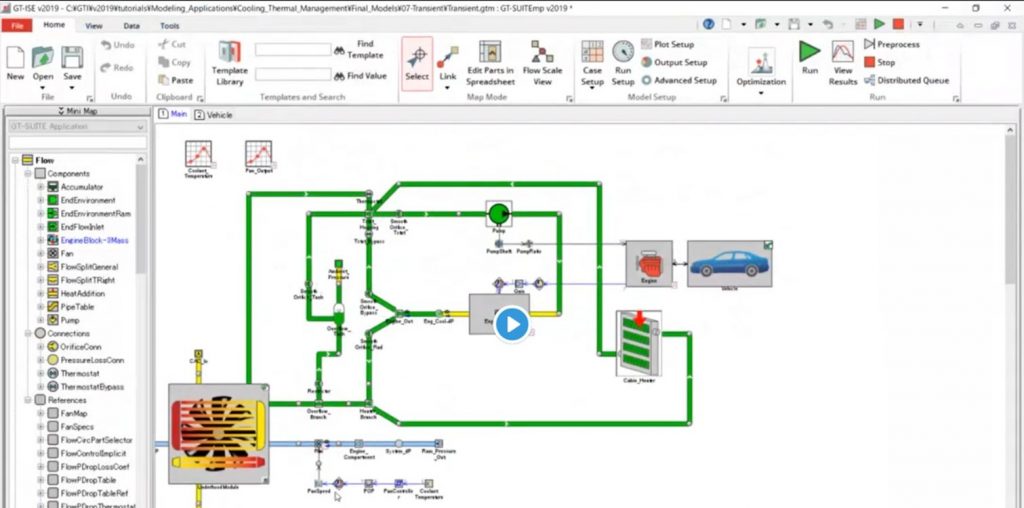The width and height of the screenshot is (1024, 508).
Task: Click the green run icon in the quick-access bar
Action: pos(880,24)
